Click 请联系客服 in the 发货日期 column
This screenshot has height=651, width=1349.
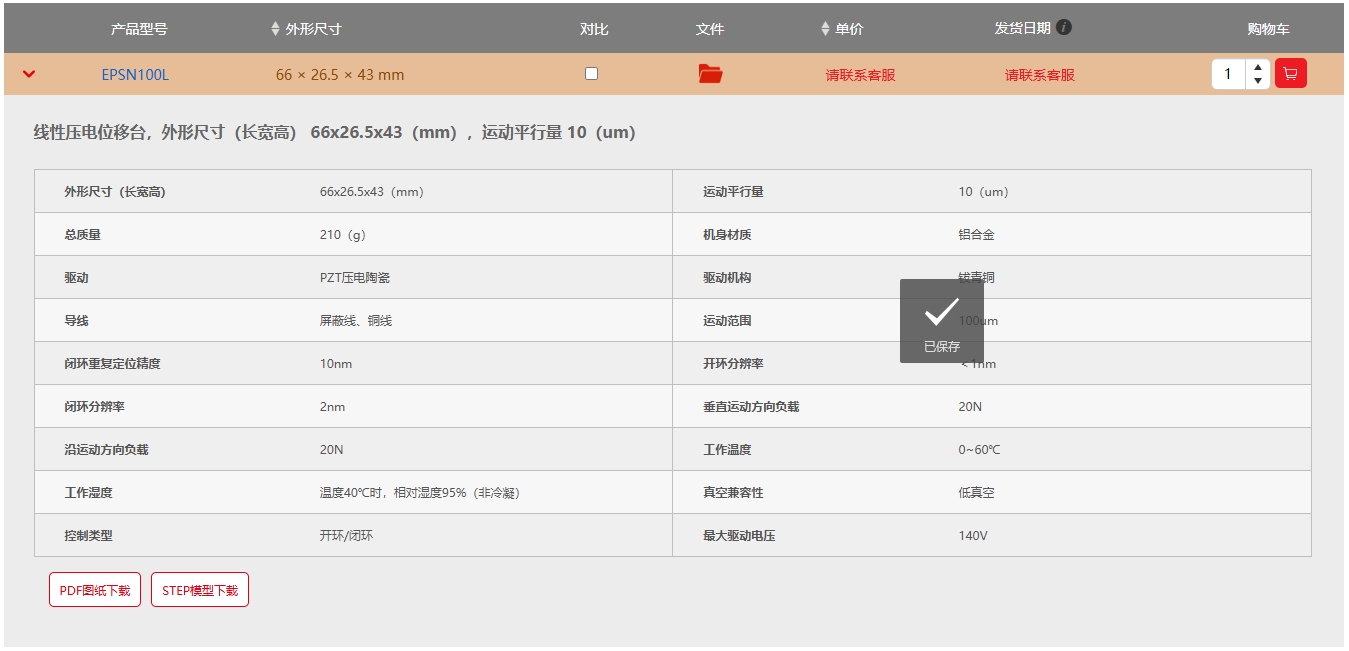(1039, 75)
